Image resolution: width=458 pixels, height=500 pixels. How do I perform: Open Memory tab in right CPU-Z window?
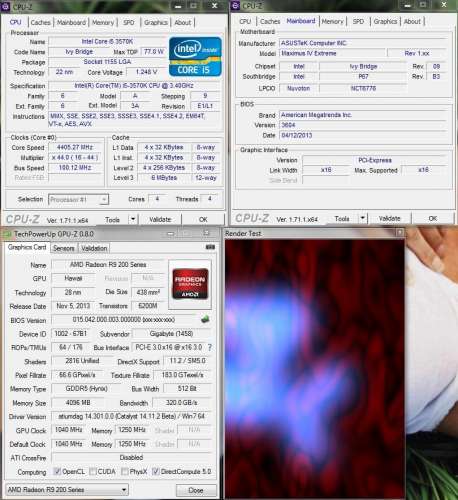point(332,21)
